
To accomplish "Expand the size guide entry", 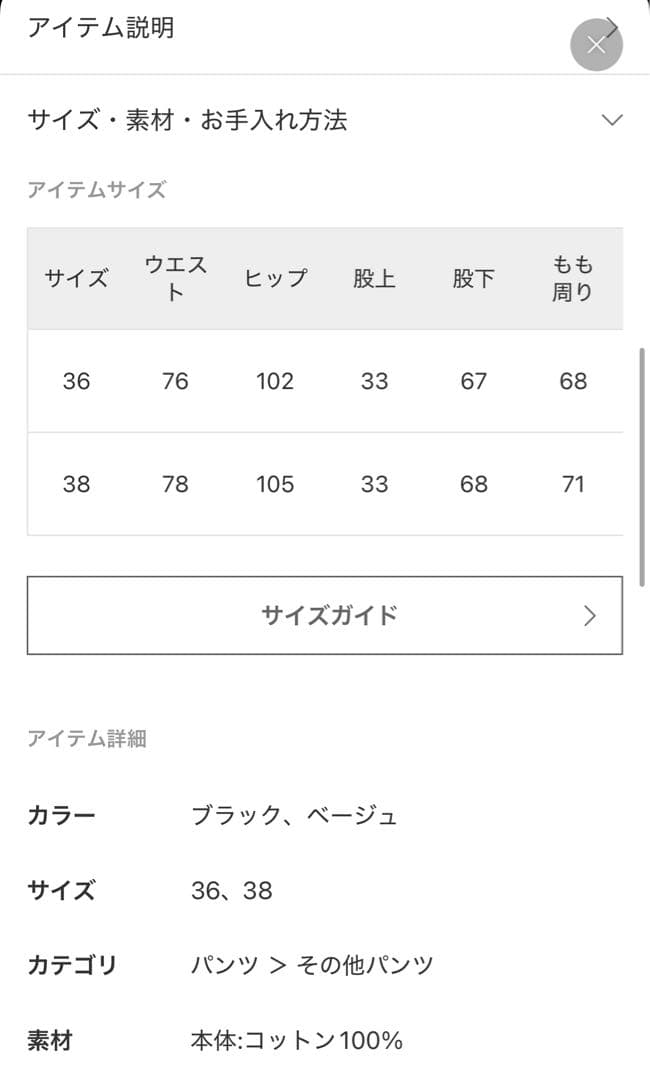I will point(325,616).
